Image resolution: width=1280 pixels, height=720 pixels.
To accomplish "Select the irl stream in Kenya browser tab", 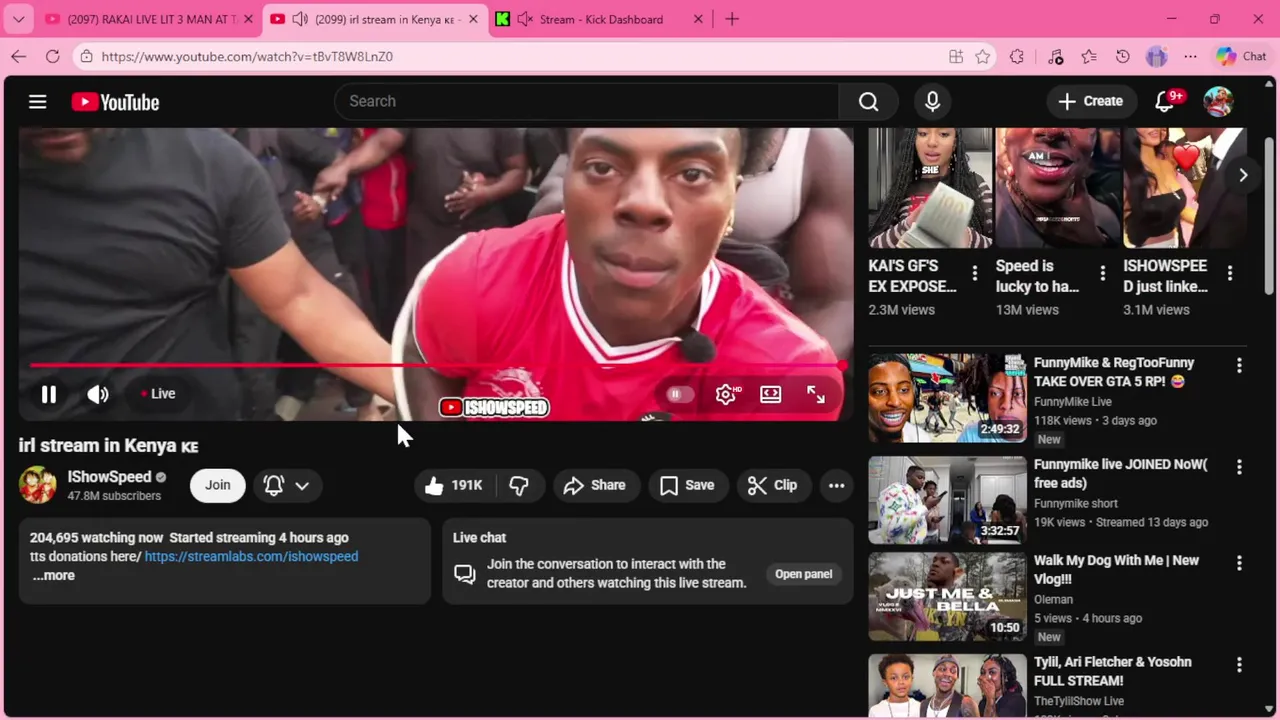I will point(375,19).
